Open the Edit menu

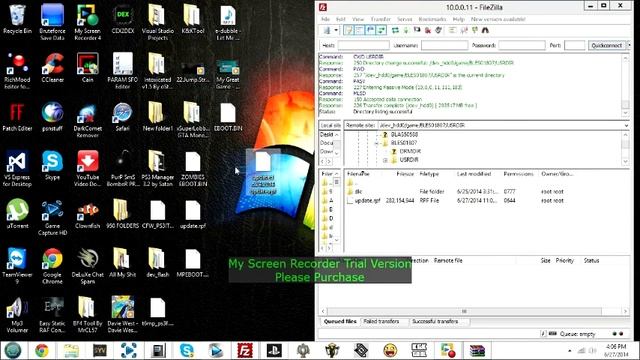341,19
